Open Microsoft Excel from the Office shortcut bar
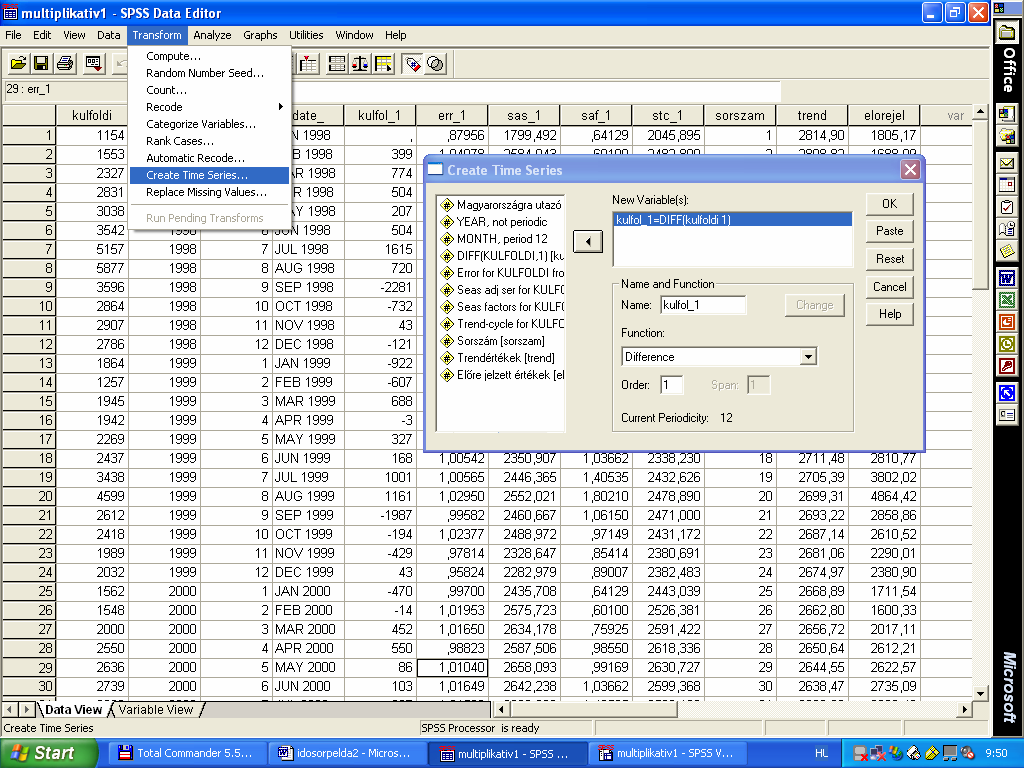 click(x=1007, y=300)
